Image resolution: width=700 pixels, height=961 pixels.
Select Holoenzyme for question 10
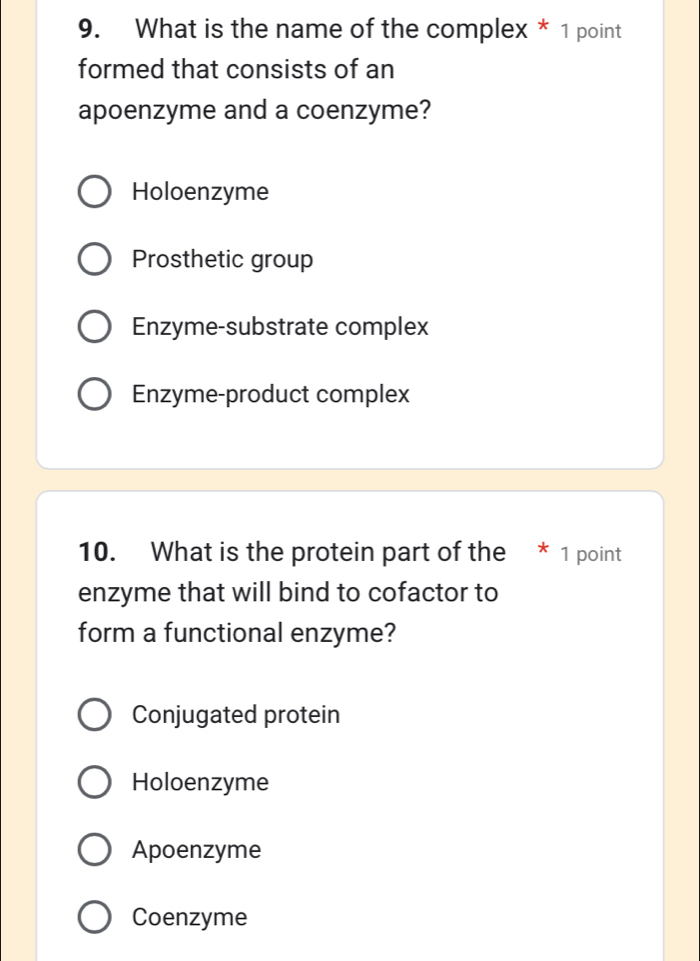pyautogui.click(x=94, y=782)
